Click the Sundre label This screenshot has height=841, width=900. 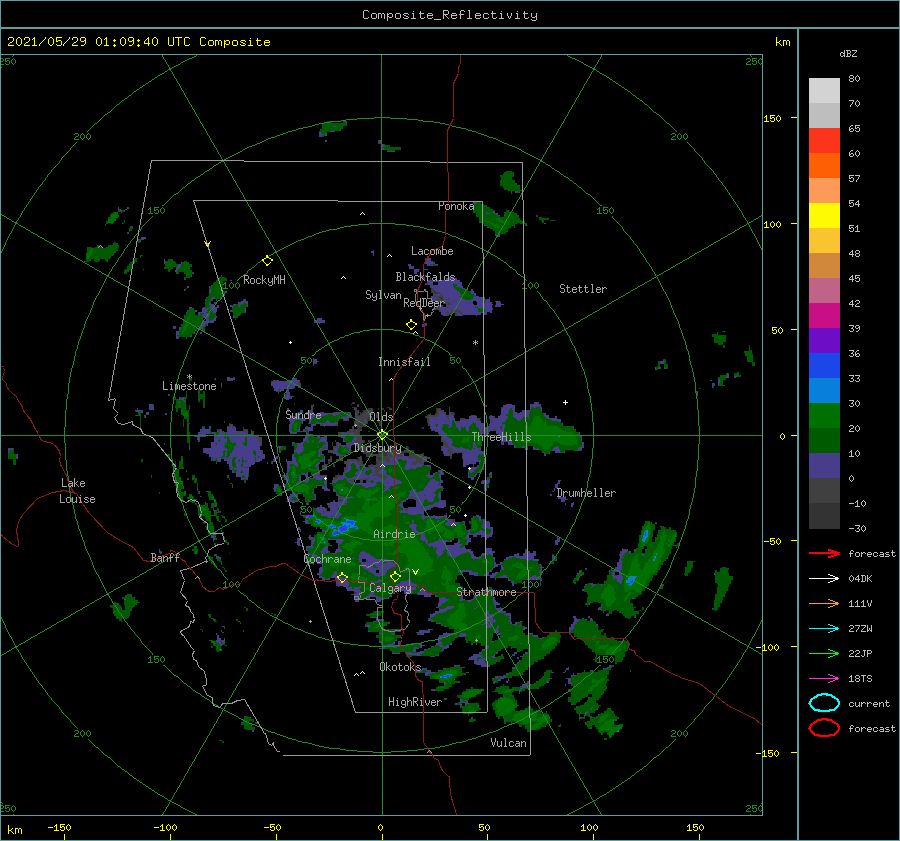click(x=303, y=414)
